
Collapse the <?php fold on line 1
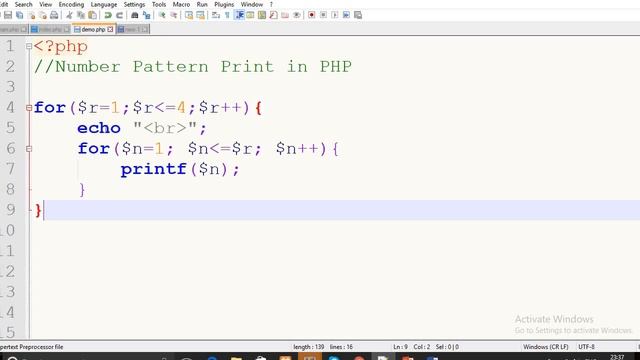(x=29, y=47)
